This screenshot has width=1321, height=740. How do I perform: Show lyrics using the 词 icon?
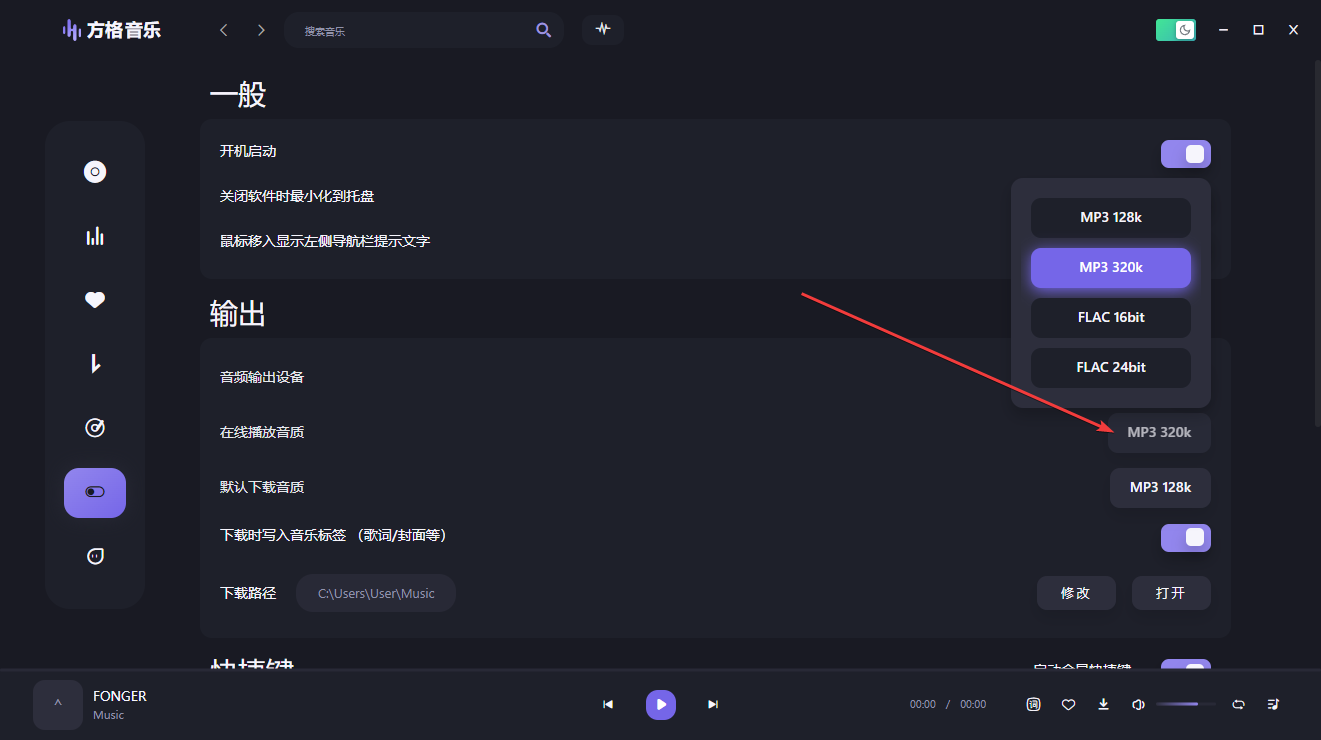1033,704
